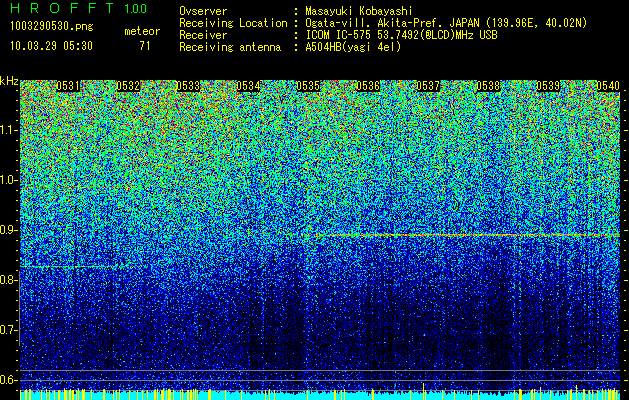Click the 0540 time marker

608,86
